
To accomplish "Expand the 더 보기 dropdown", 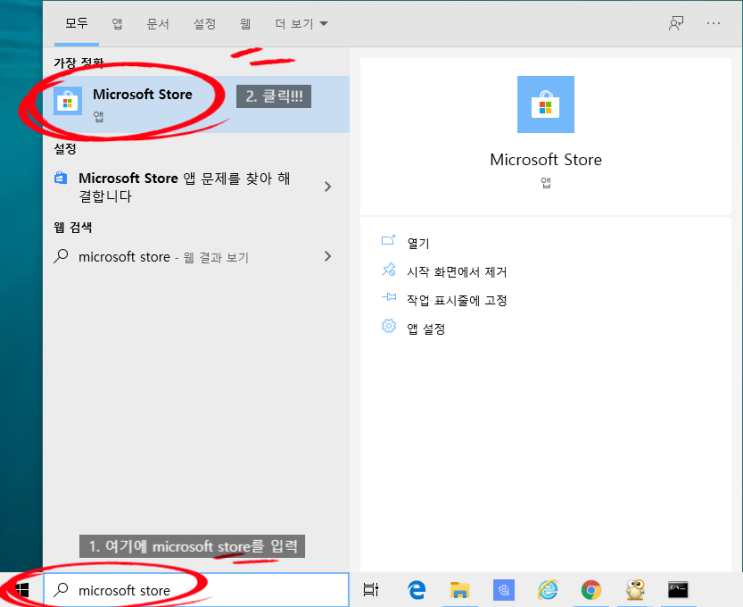I will (x=301, y=23).
